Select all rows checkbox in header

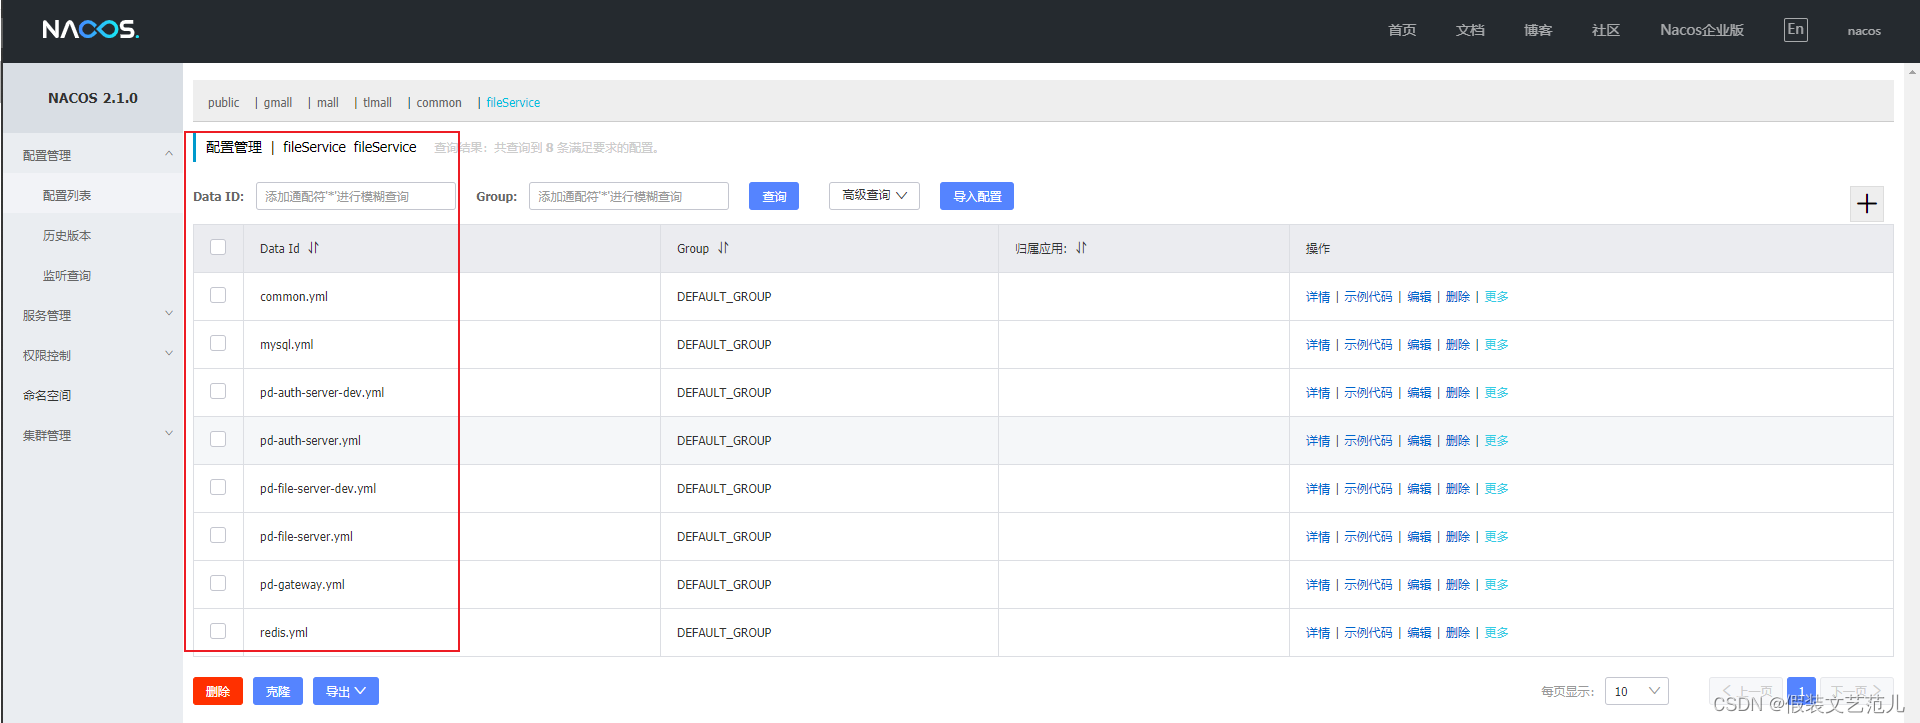pos(218,247)
